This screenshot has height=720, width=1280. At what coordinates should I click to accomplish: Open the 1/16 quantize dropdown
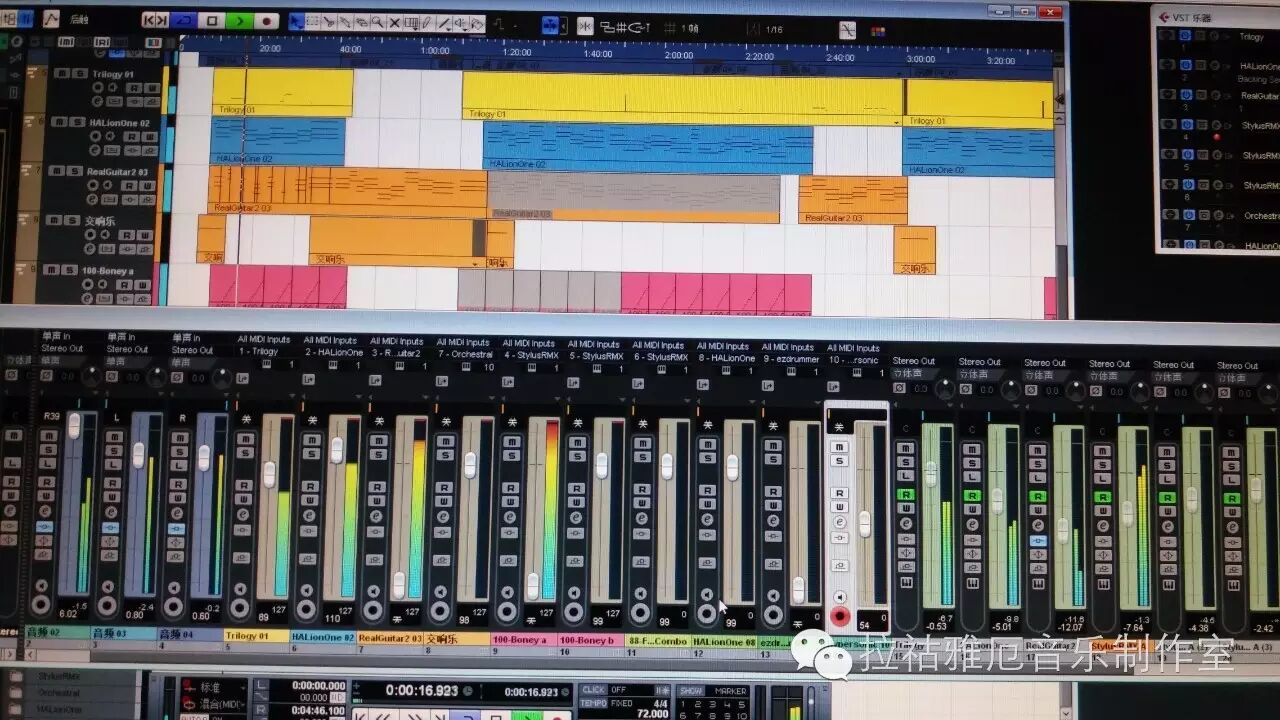774,29
